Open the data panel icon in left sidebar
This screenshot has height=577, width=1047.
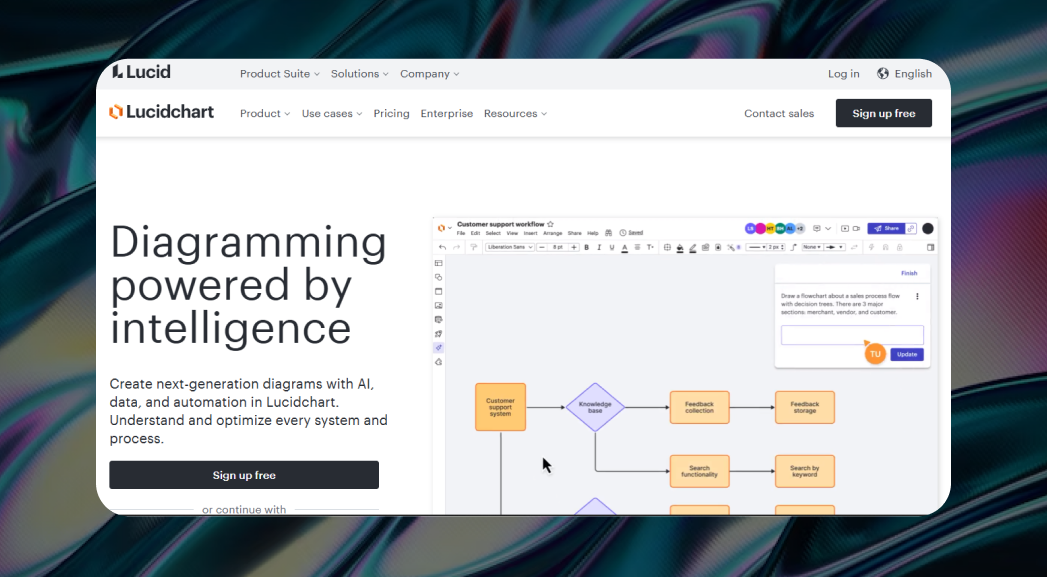pos(439,320)
